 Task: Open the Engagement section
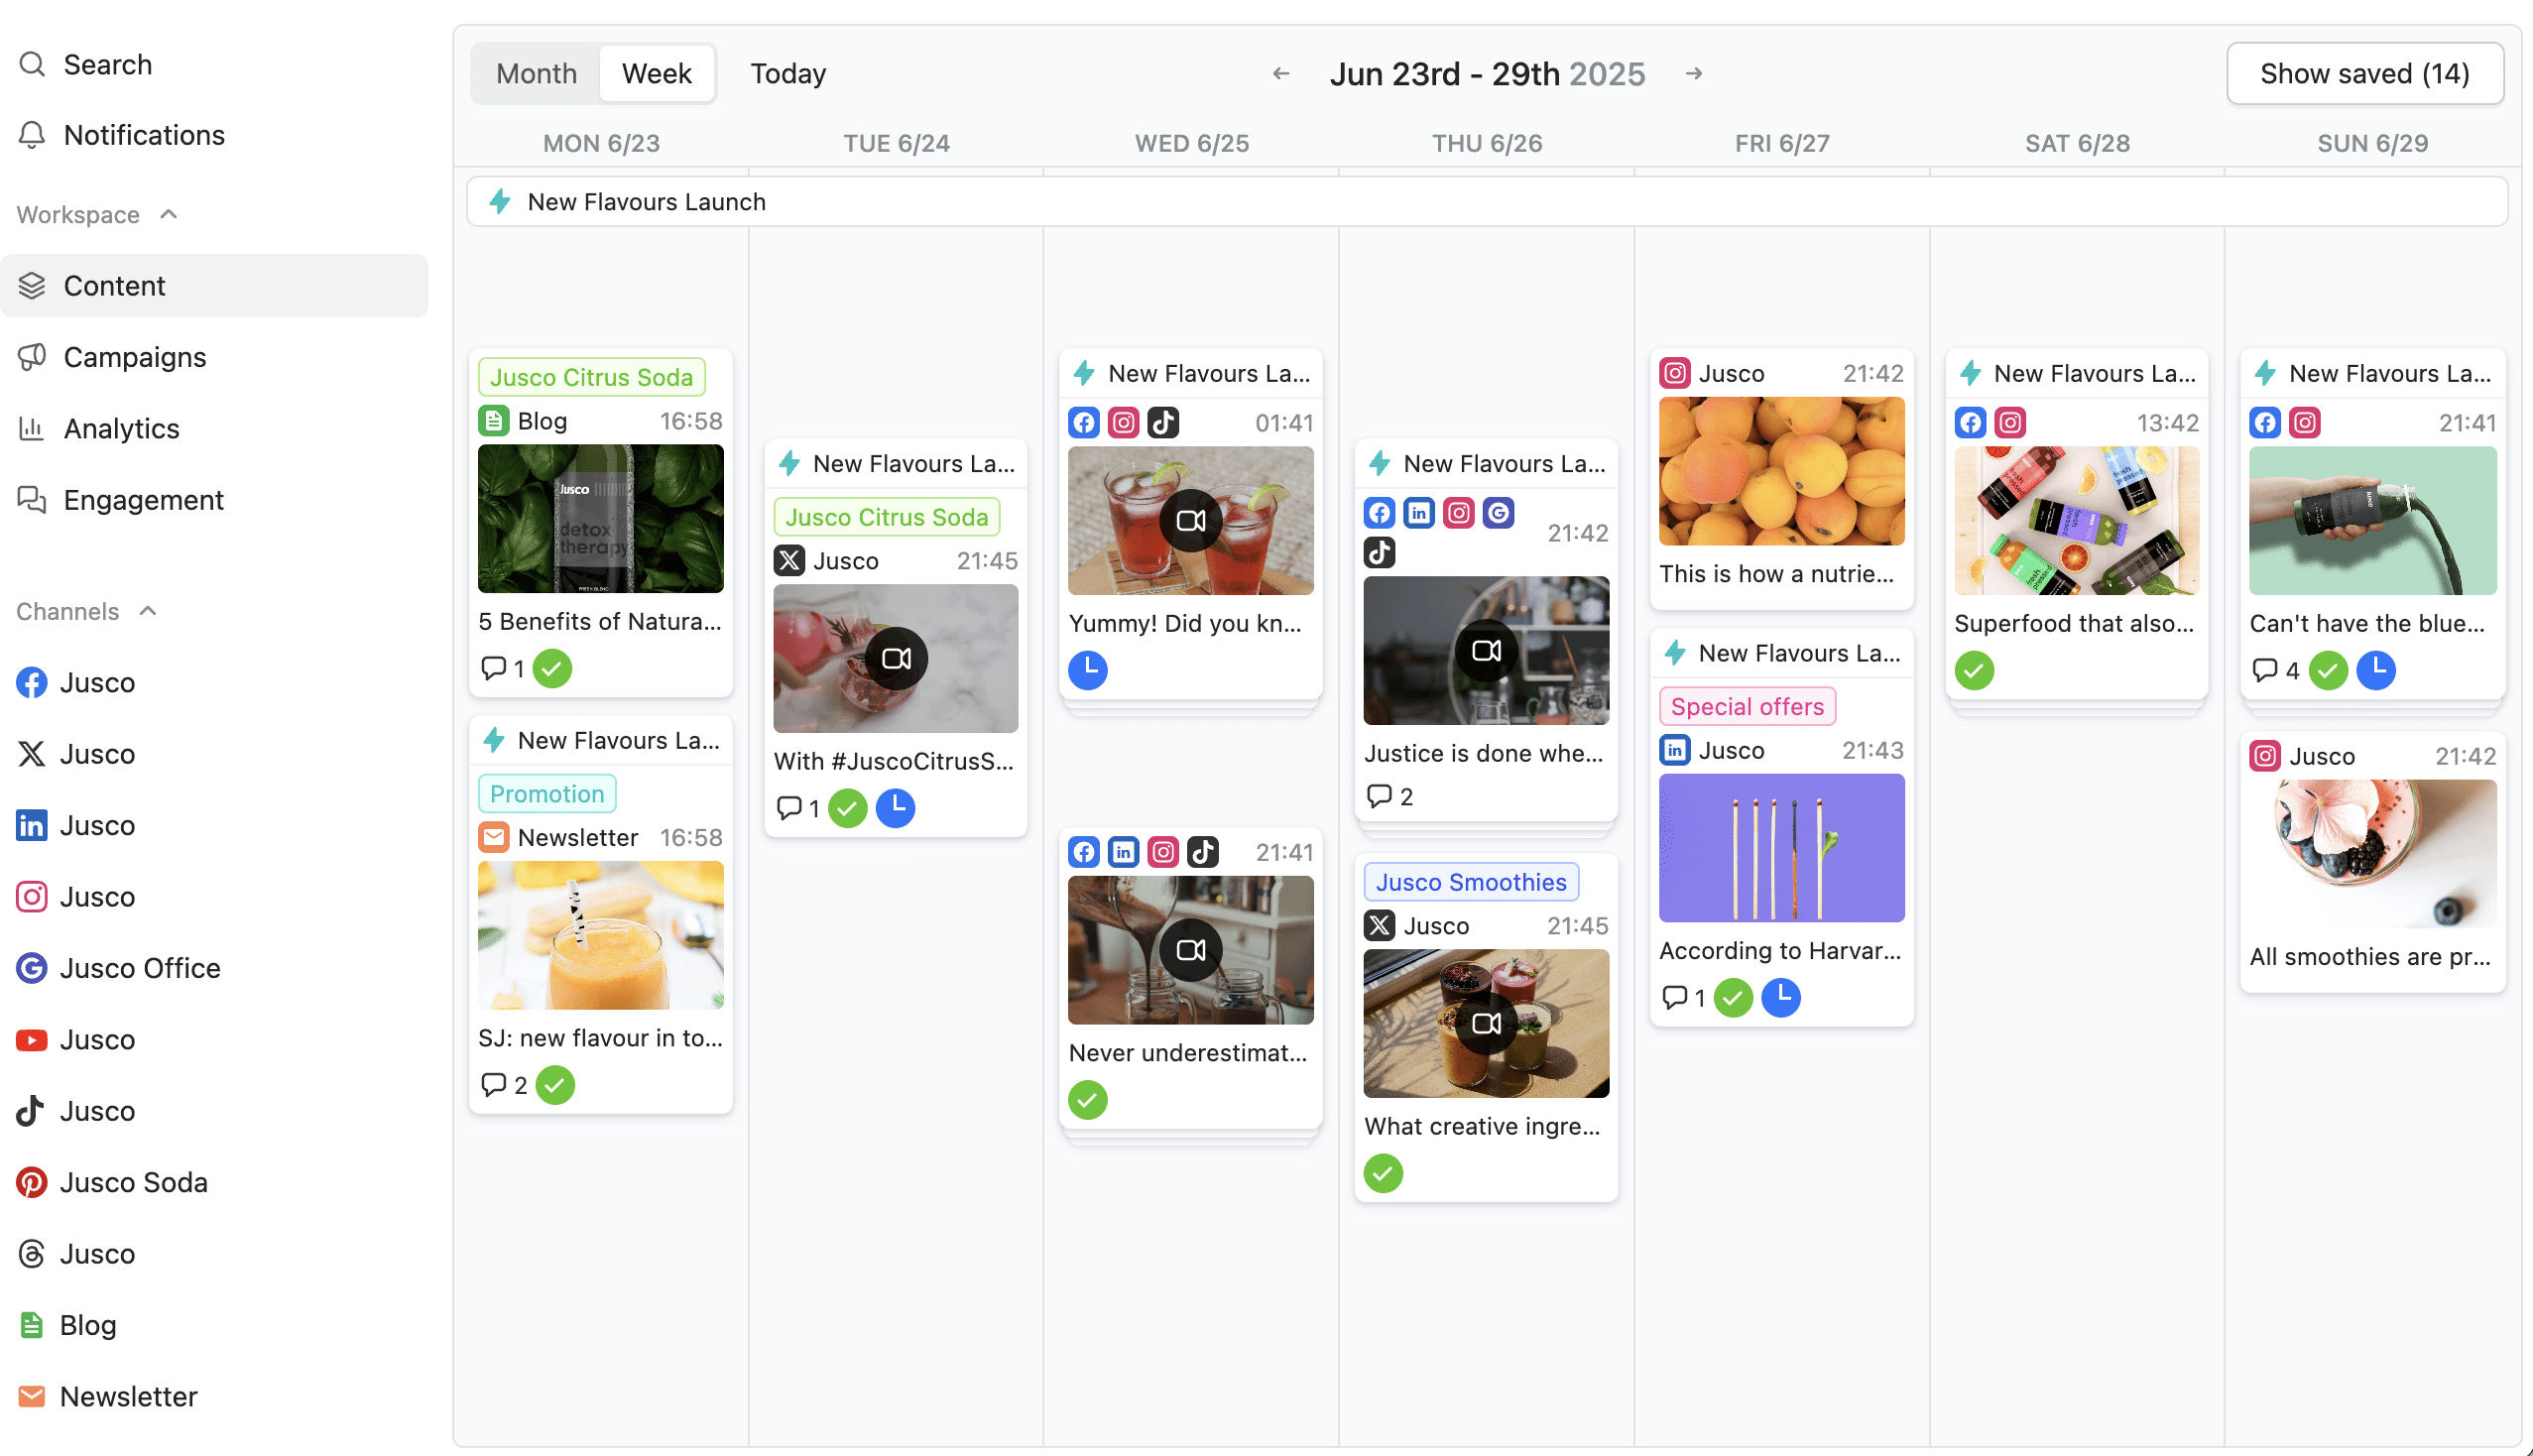click(x=143, y=499)
